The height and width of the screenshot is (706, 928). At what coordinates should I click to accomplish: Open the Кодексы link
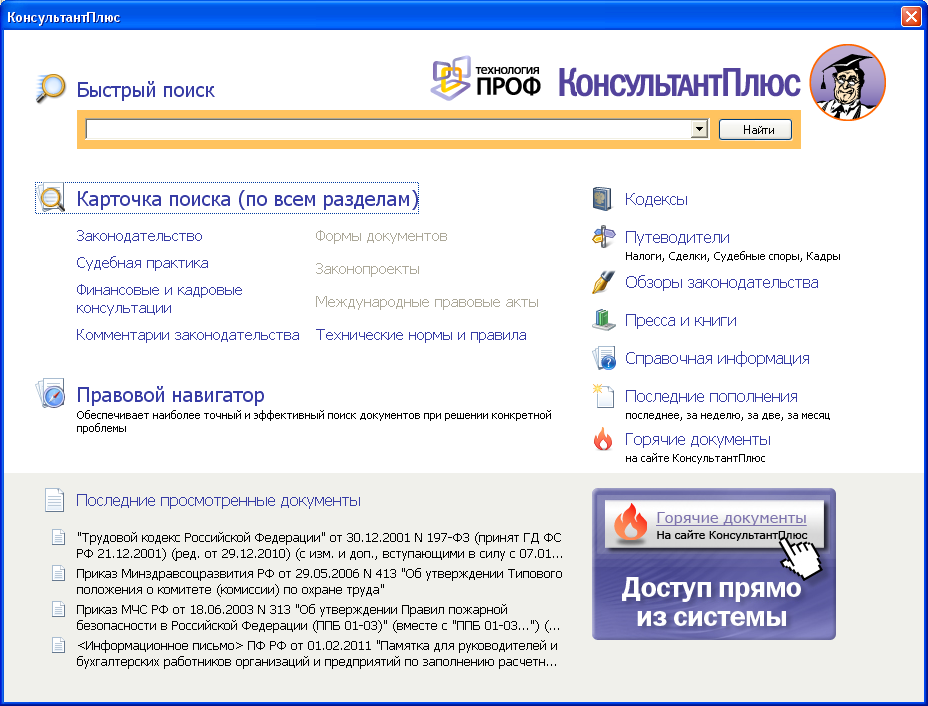point(656,199)
